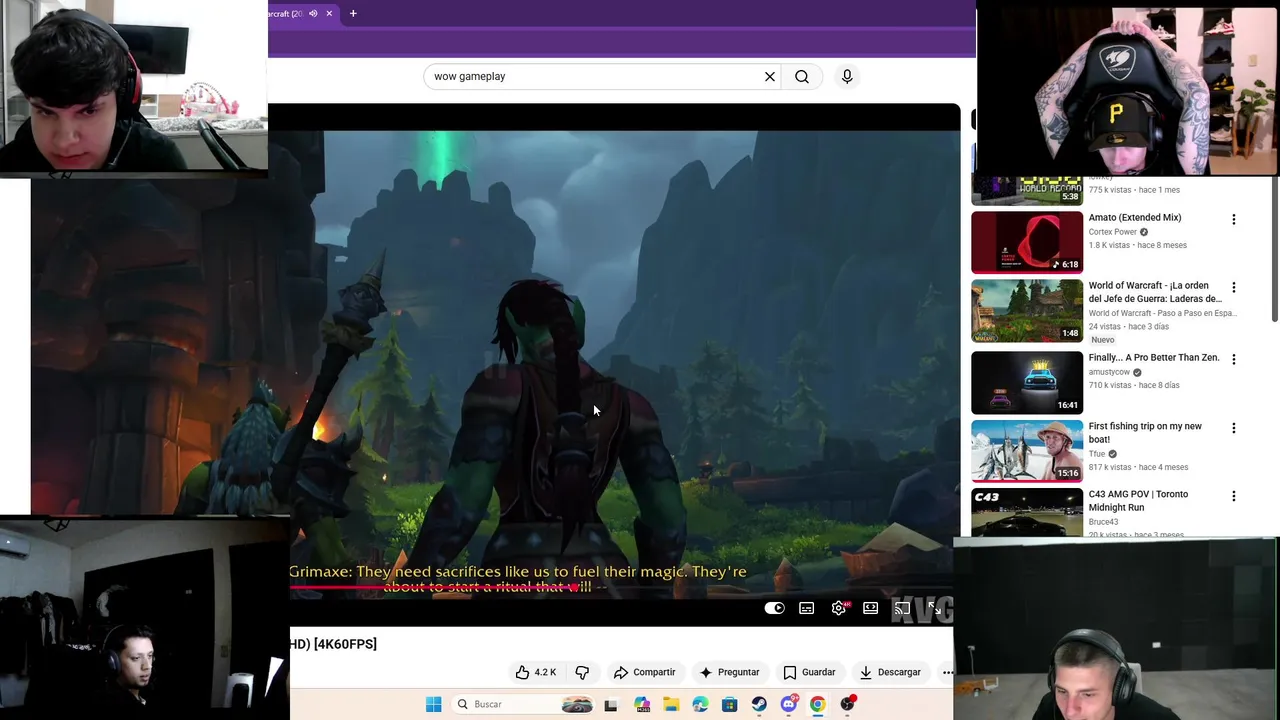Open video player settings gear
1280x720 pixels.
[839, 608]
